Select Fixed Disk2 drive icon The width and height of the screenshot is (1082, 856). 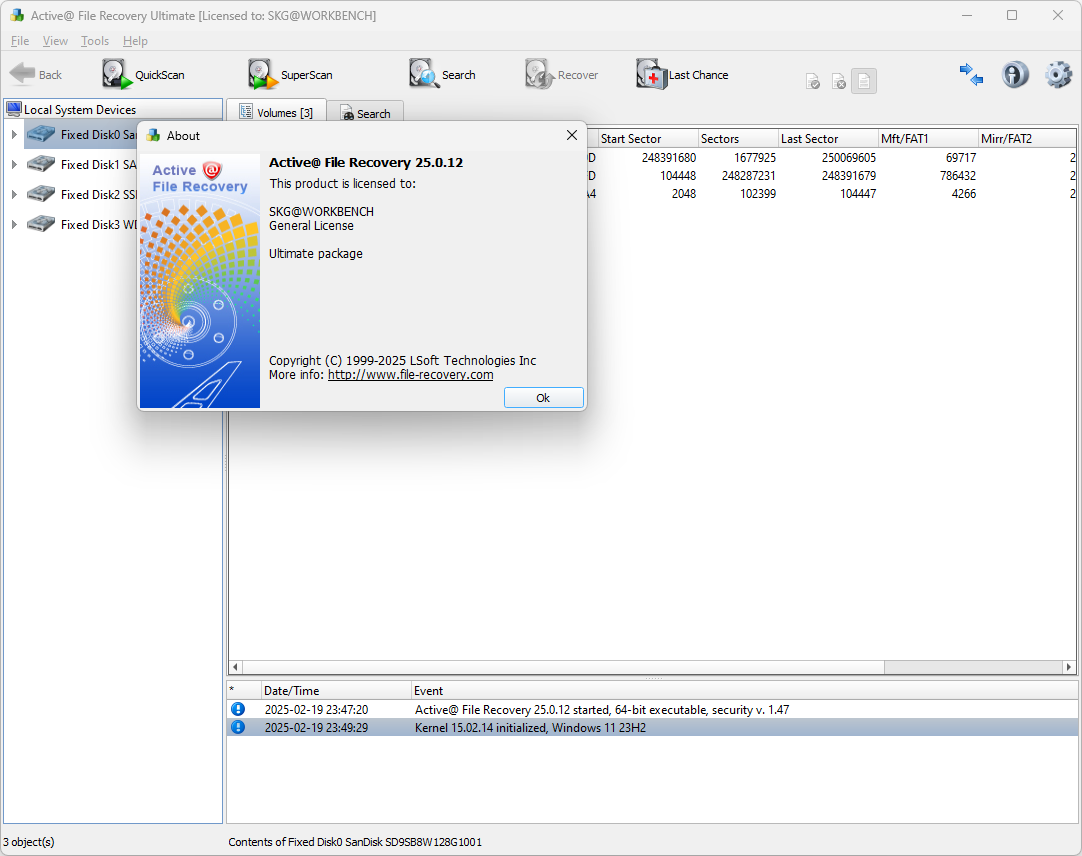[x=41, y=194]
